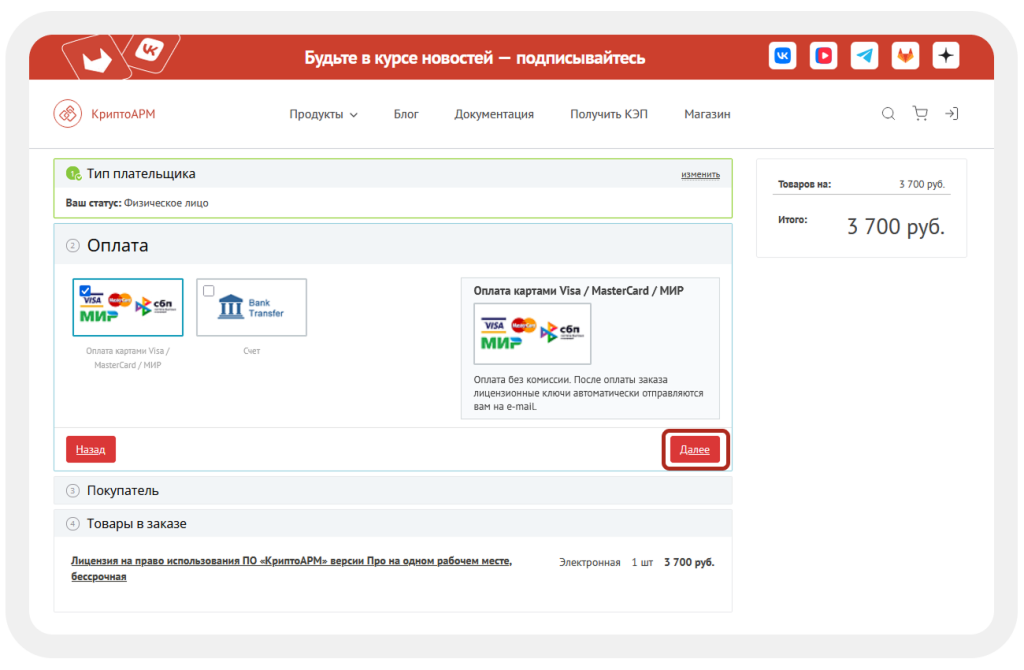This screenshot has width=1024, height=670.
Task: Open the VK social link icon
Action: (x=782, y=56)
